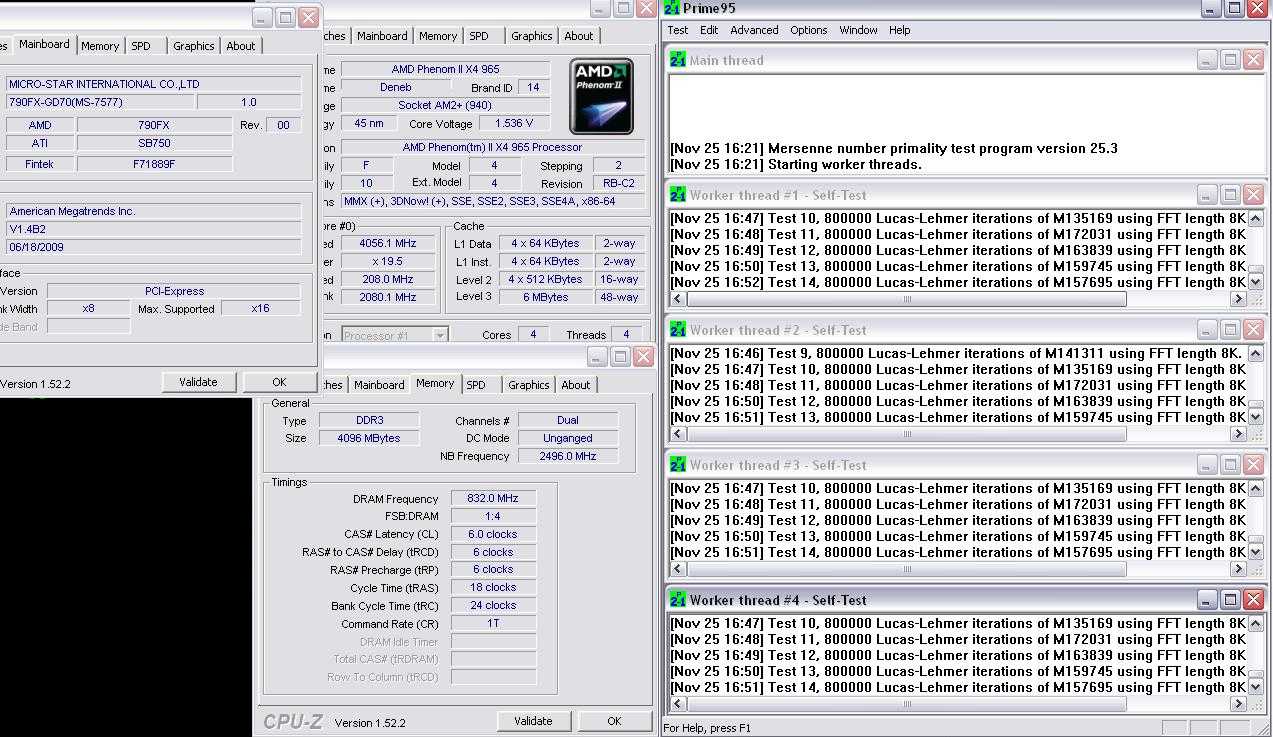
Task: Open the Test menu in Prime95
Action: coord(678,30)
